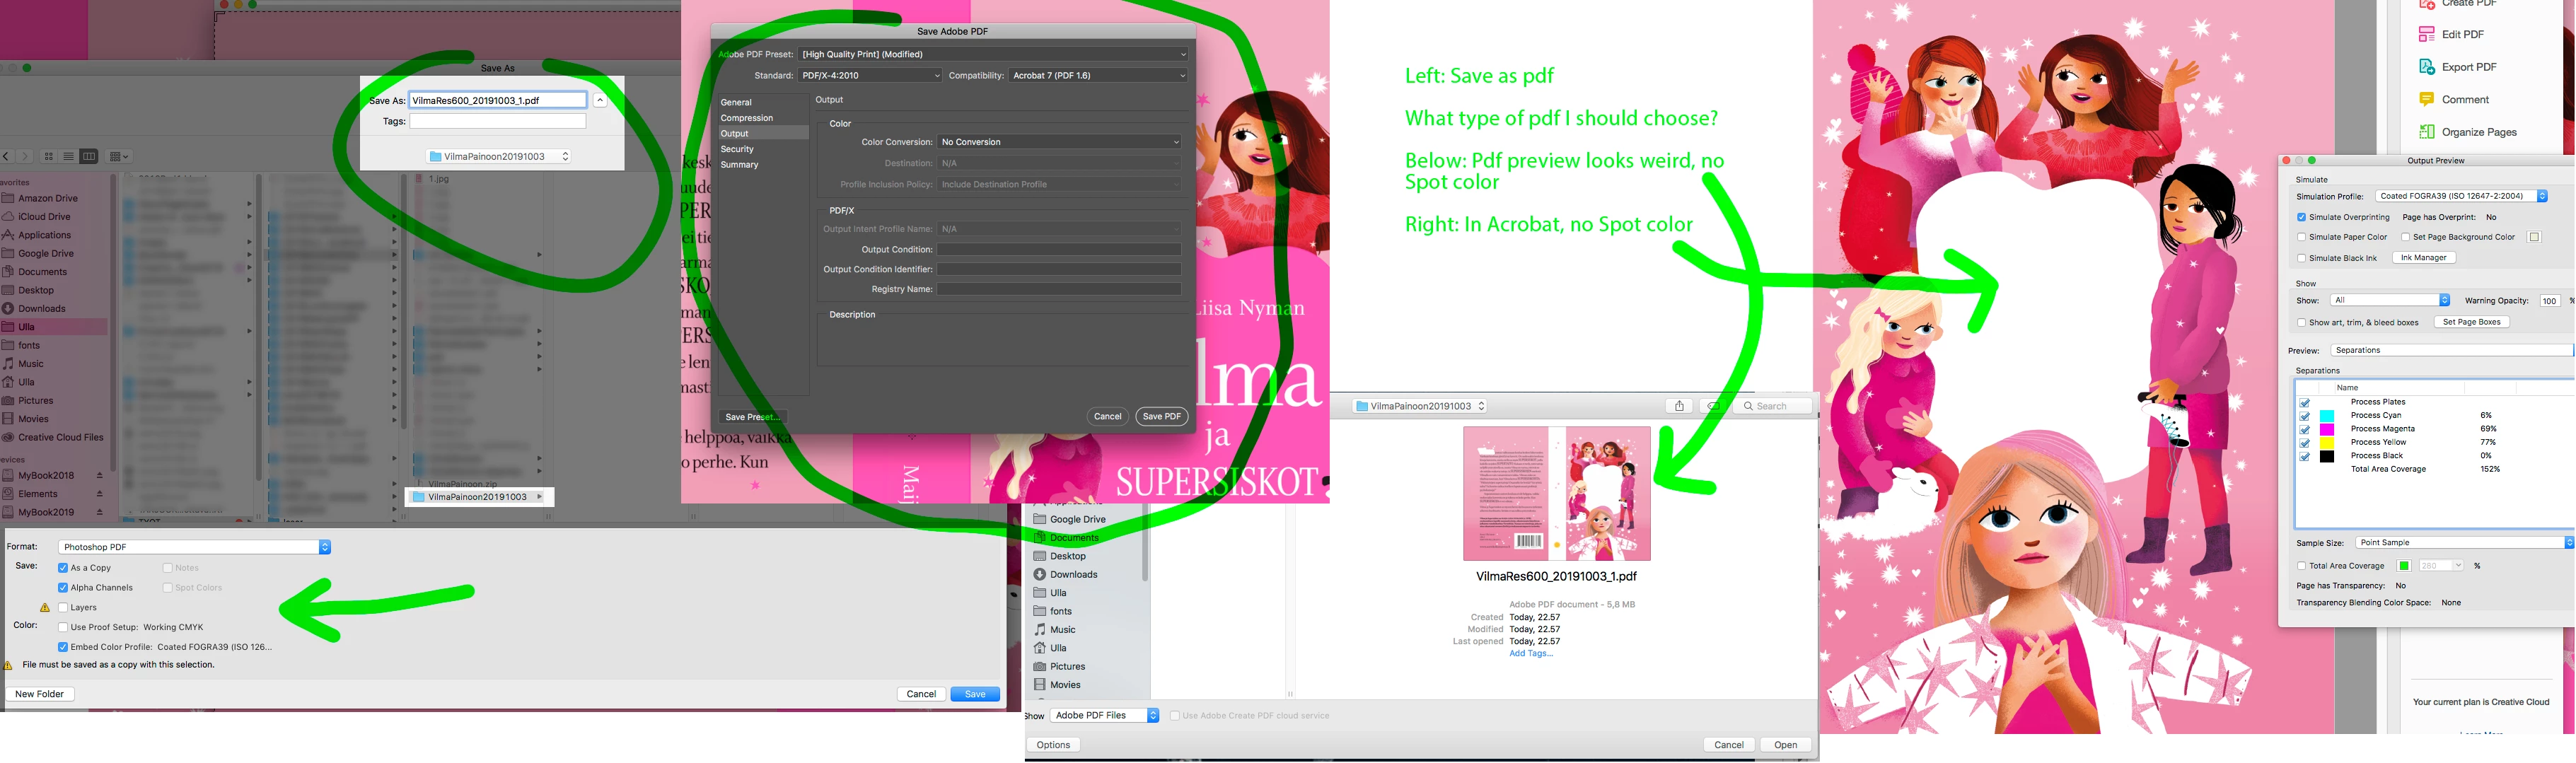2576x763 pixels.
Task: Open the Comment tool in Acrobat
Action: 2453,99
